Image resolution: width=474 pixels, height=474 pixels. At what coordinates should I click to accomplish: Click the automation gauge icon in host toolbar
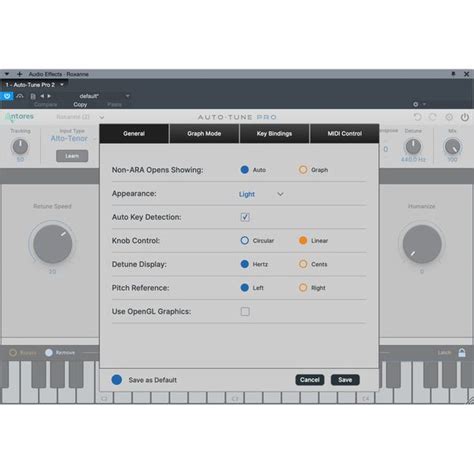[x=20, y=96]
